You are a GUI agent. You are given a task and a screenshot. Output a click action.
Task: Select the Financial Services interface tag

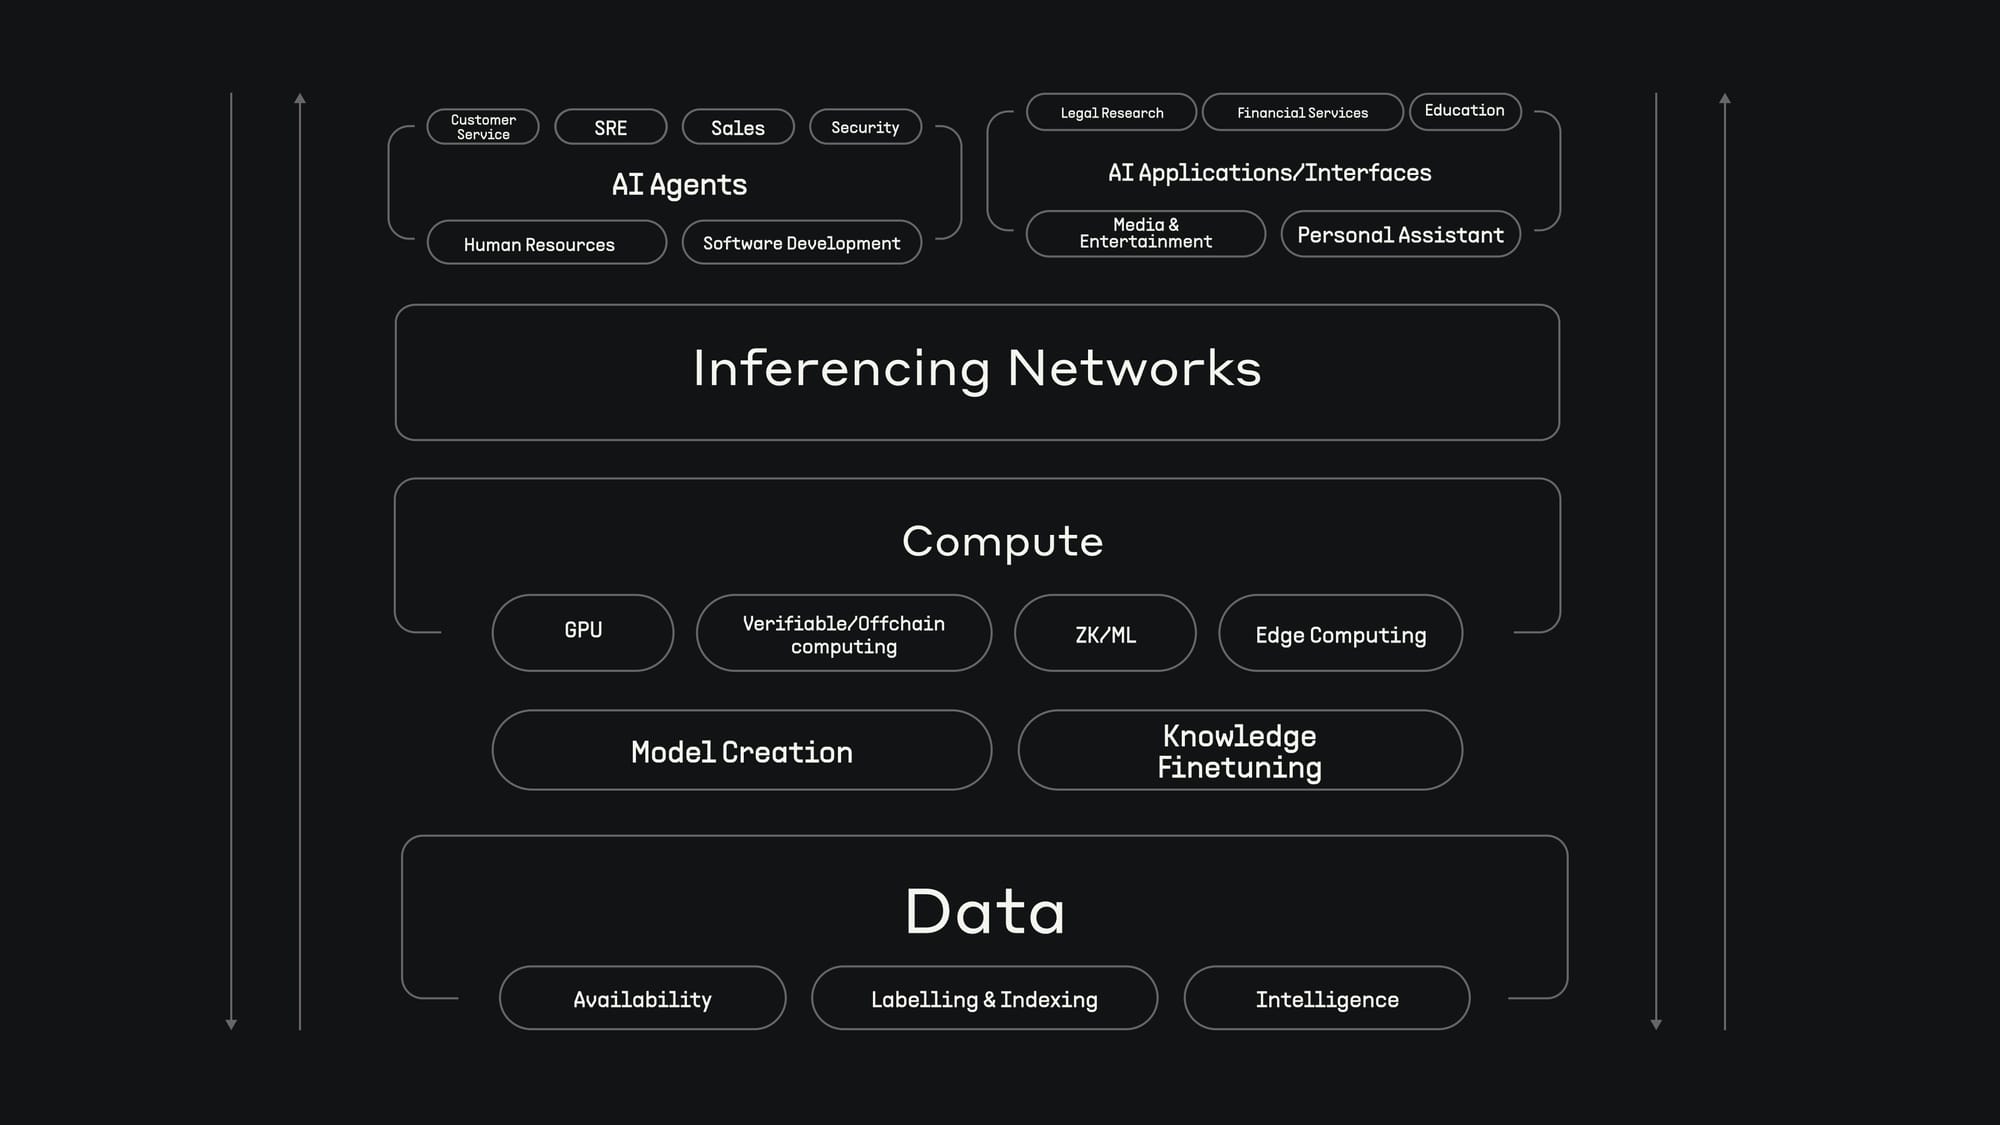point(1301,113)
